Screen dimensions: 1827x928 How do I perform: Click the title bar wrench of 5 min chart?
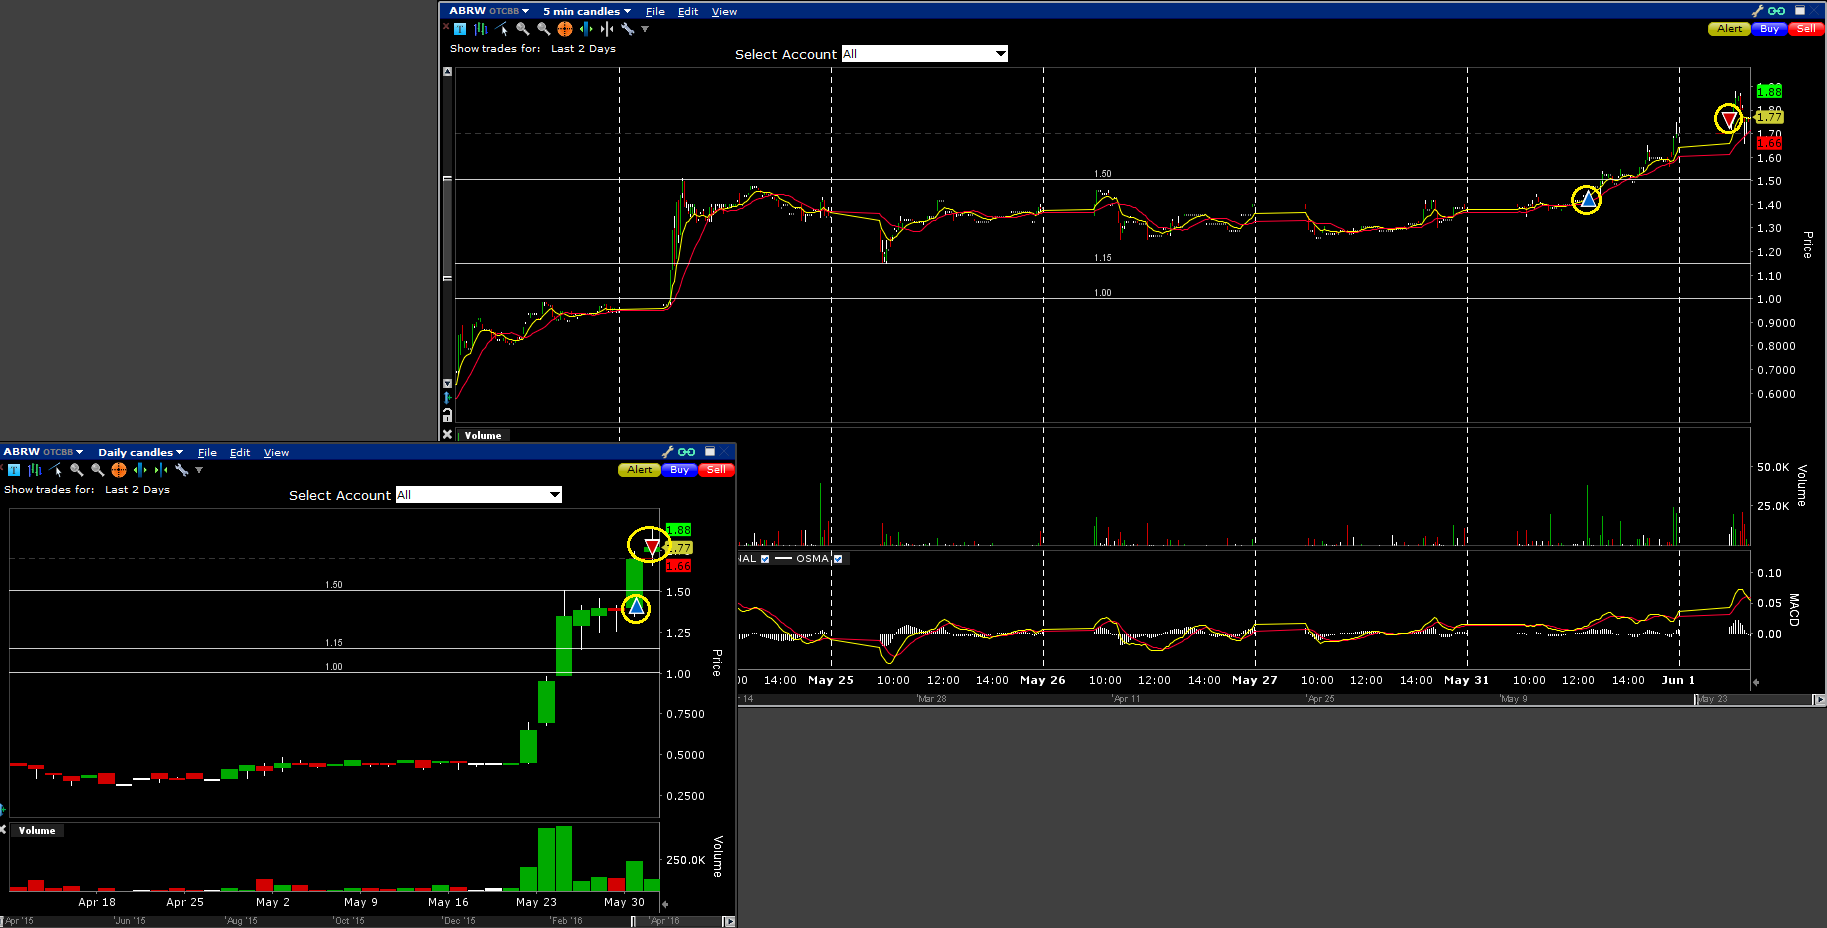tap(1758, 11)
